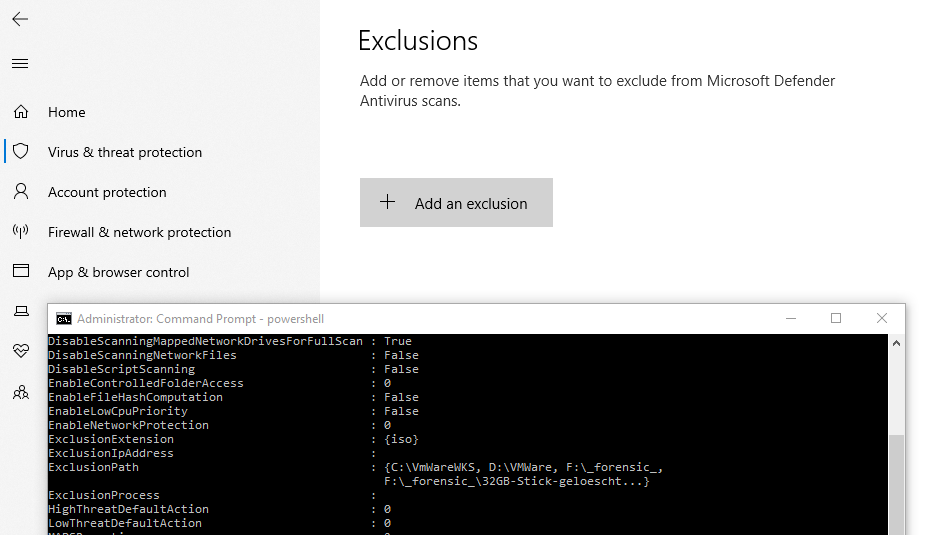Click the Home house icon
This screenshot has height=535, width=951.
coord(21,112)
